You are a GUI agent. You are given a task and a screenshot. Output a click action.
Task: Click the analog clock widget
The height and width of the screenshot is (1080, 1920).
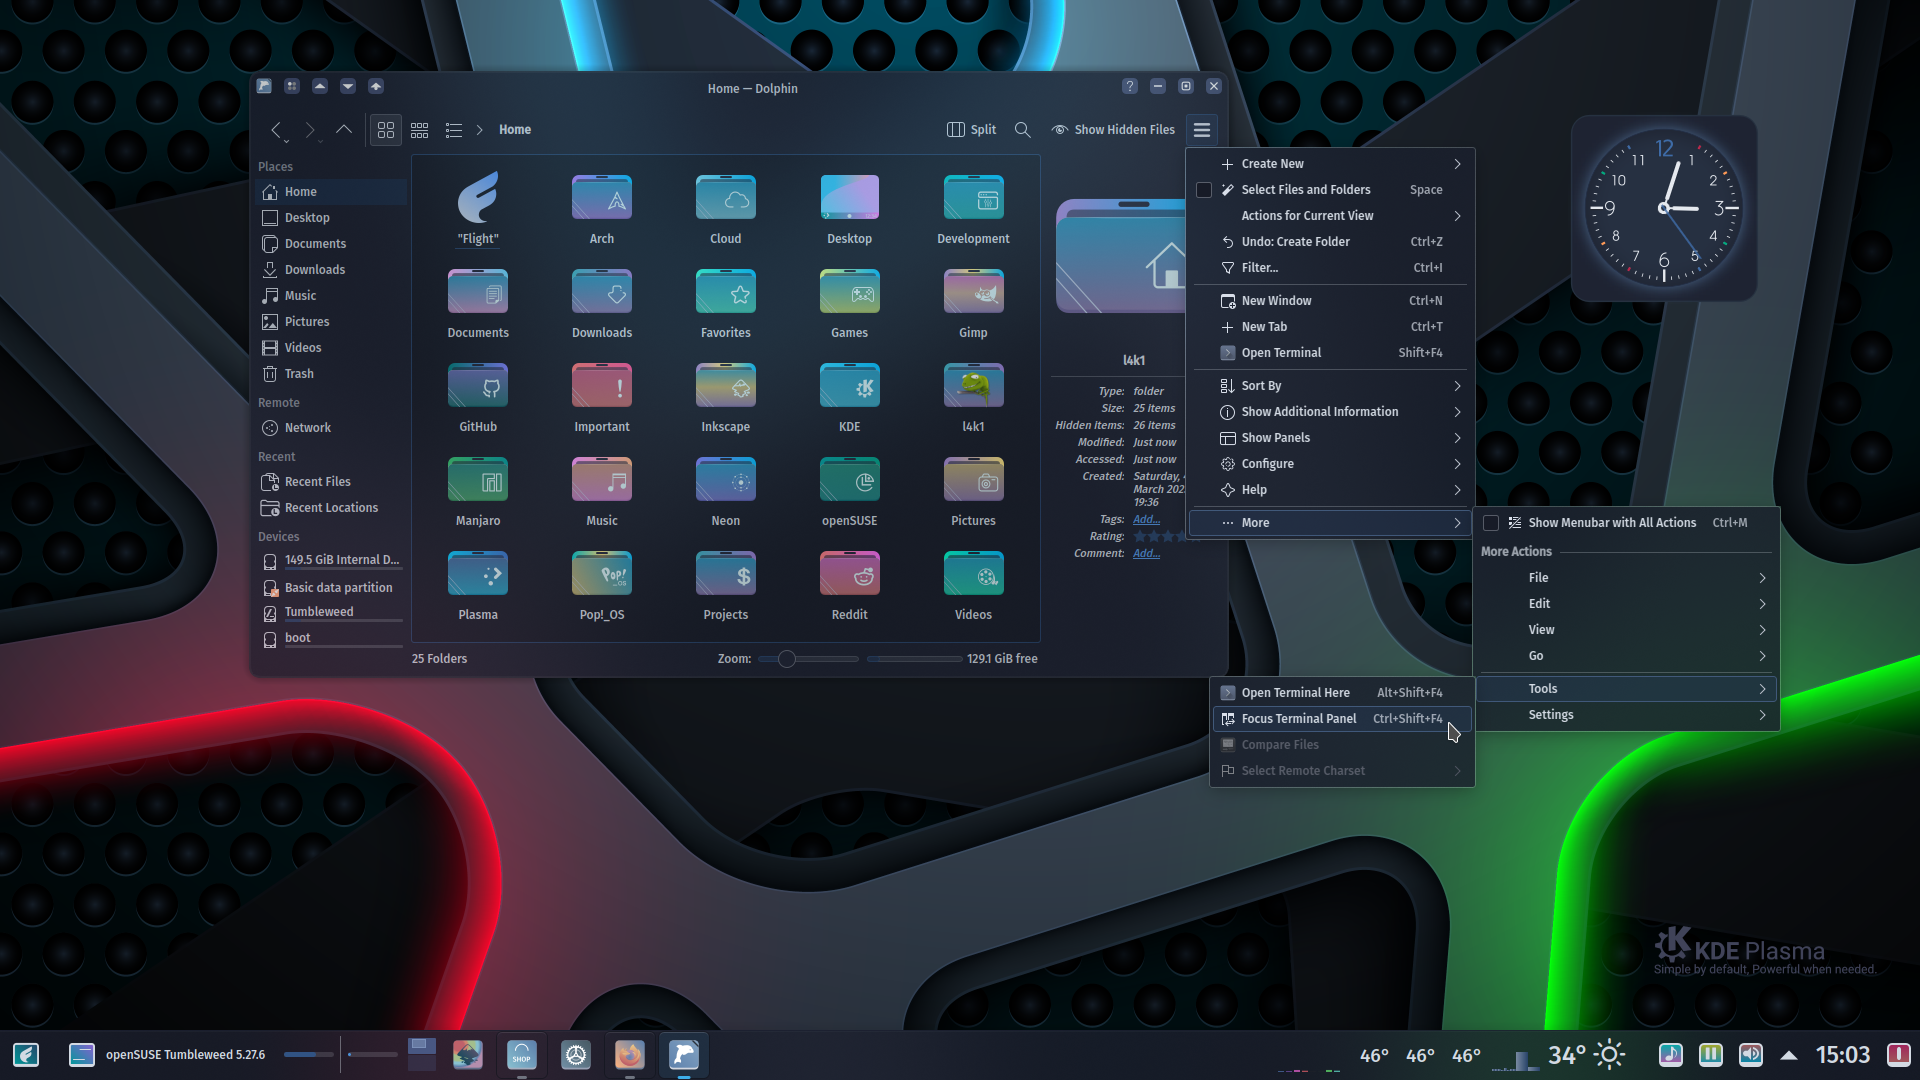[1664, 208]
